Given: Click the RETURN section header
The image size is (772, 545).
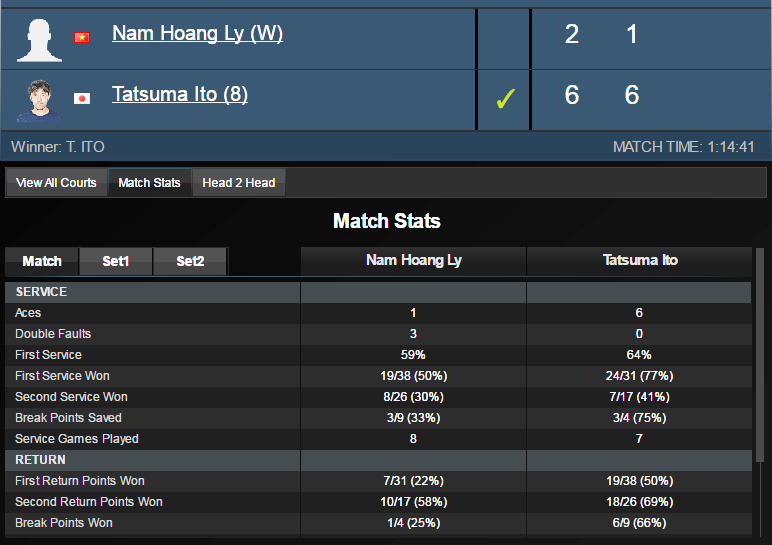Looking at the screenshot, I should point(40,460).
